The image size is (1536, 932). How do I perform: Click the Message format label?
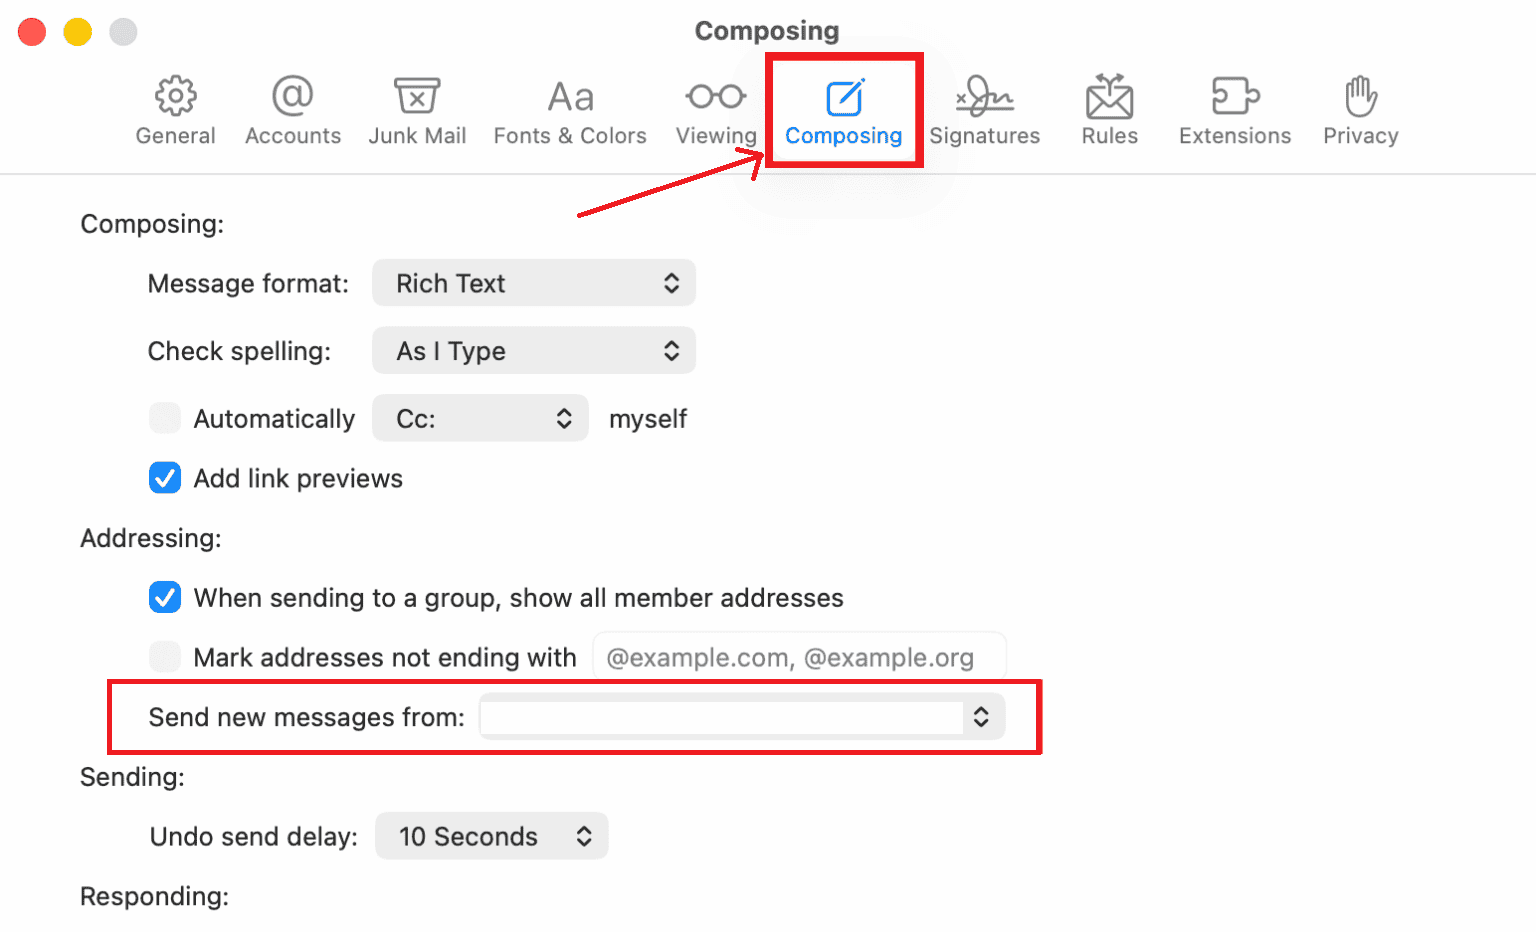coord(248,284)
